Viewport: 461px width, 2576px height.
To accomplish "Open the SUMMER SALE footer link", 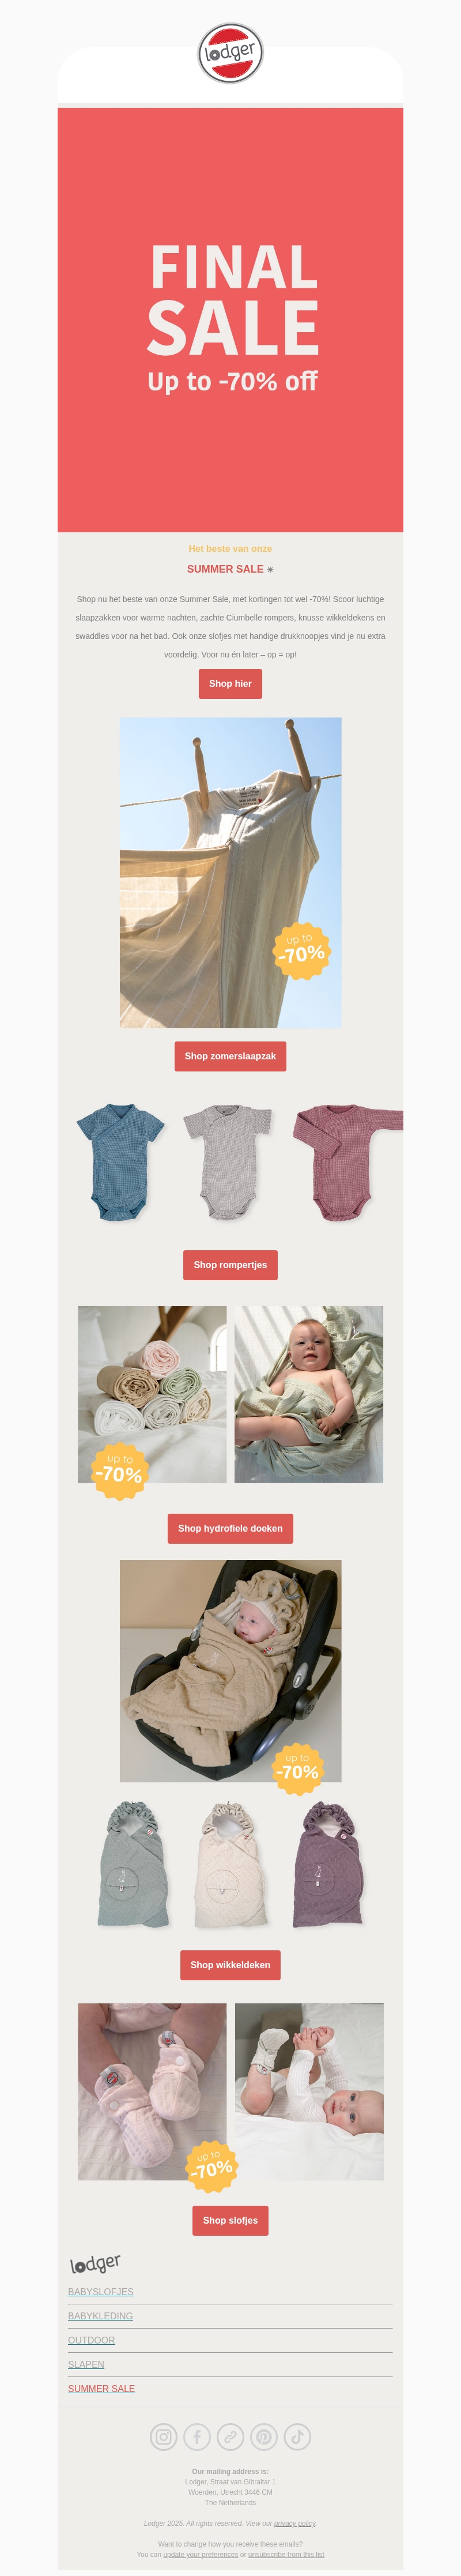I will 101,2388.
